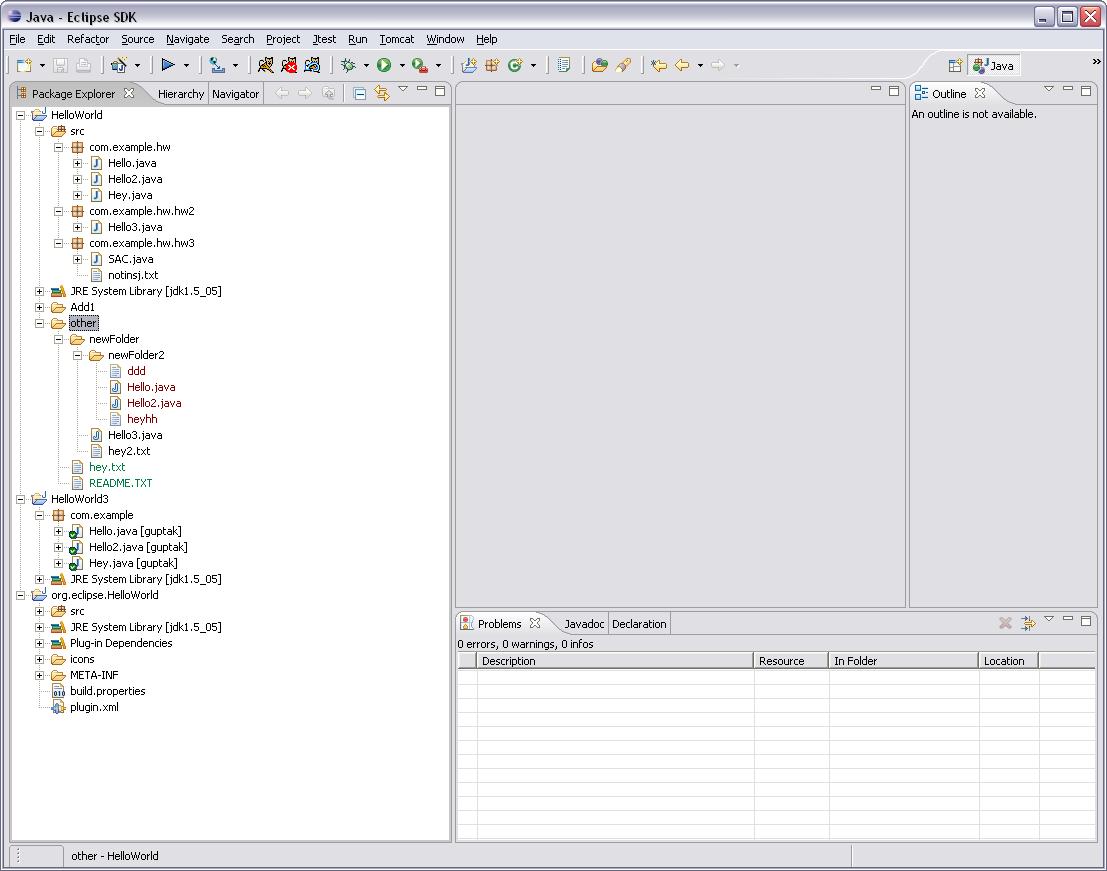Start Tomcat with the first cat icon
Viewport: 1107px width, 871px height.
click(265, 66)
